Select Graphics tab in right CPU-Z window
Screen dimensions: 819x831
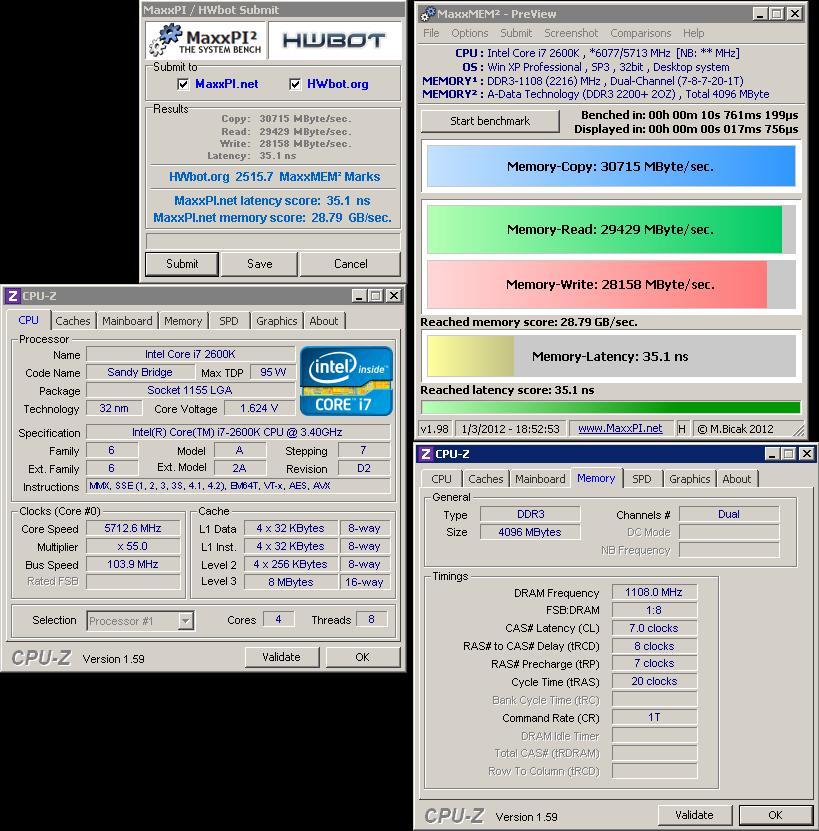click(689, 479)
